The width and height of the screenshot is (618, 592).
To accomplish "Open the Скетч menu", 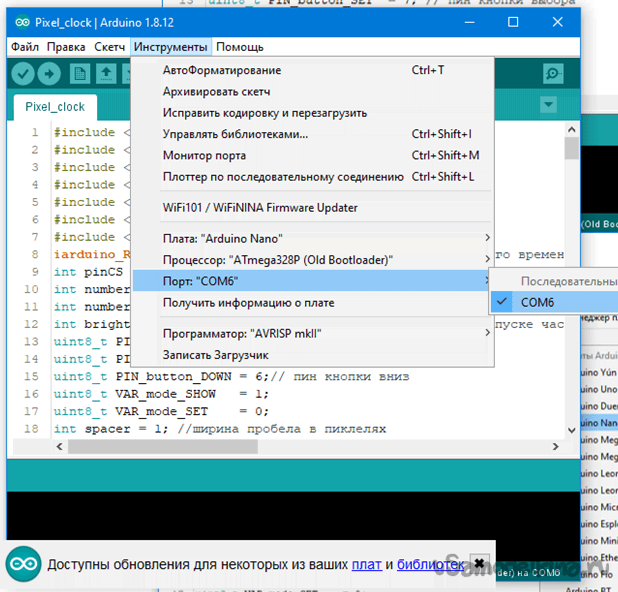I will coord(110,47).
